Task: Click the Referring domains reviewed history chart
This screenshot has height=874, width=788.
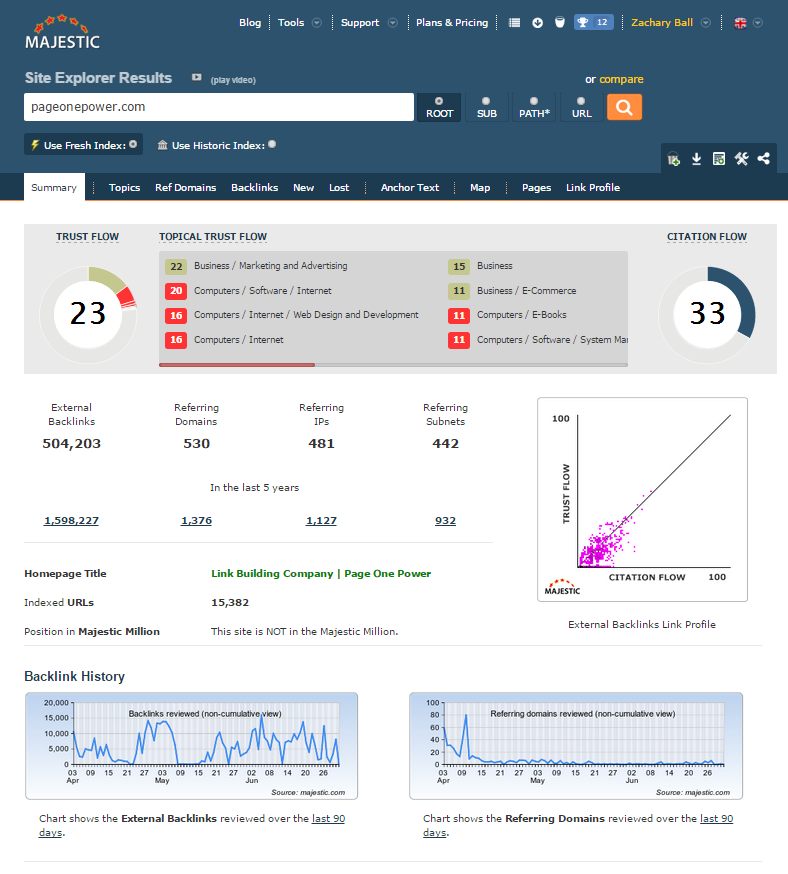Action: tap(576, 746)
